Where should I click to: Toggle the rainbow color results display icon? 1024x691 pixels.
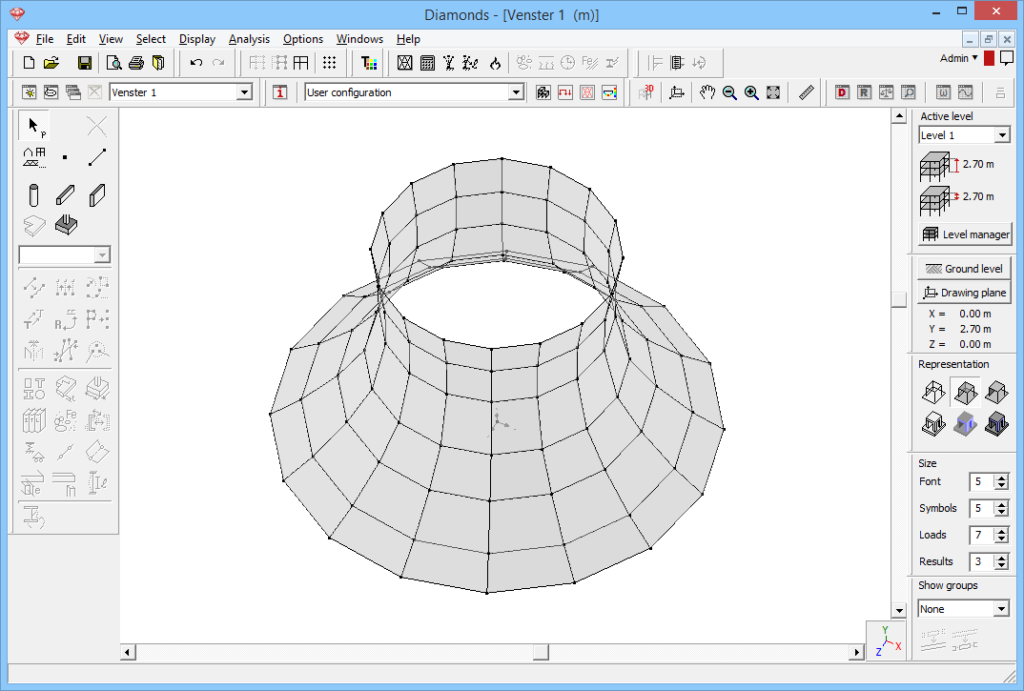coord(609,92)
